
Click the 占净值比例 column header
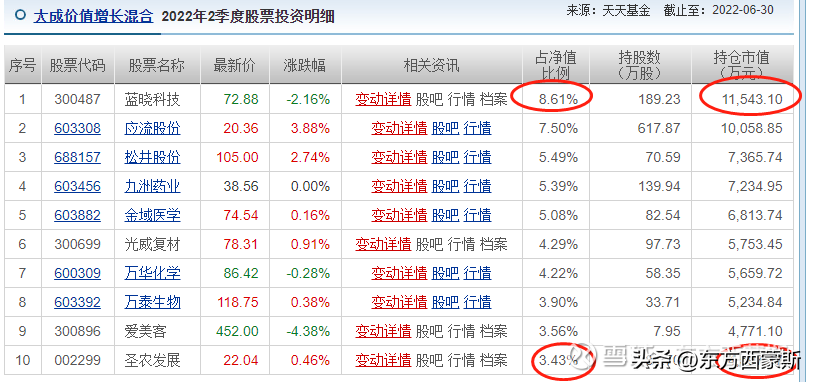(556, 65)
